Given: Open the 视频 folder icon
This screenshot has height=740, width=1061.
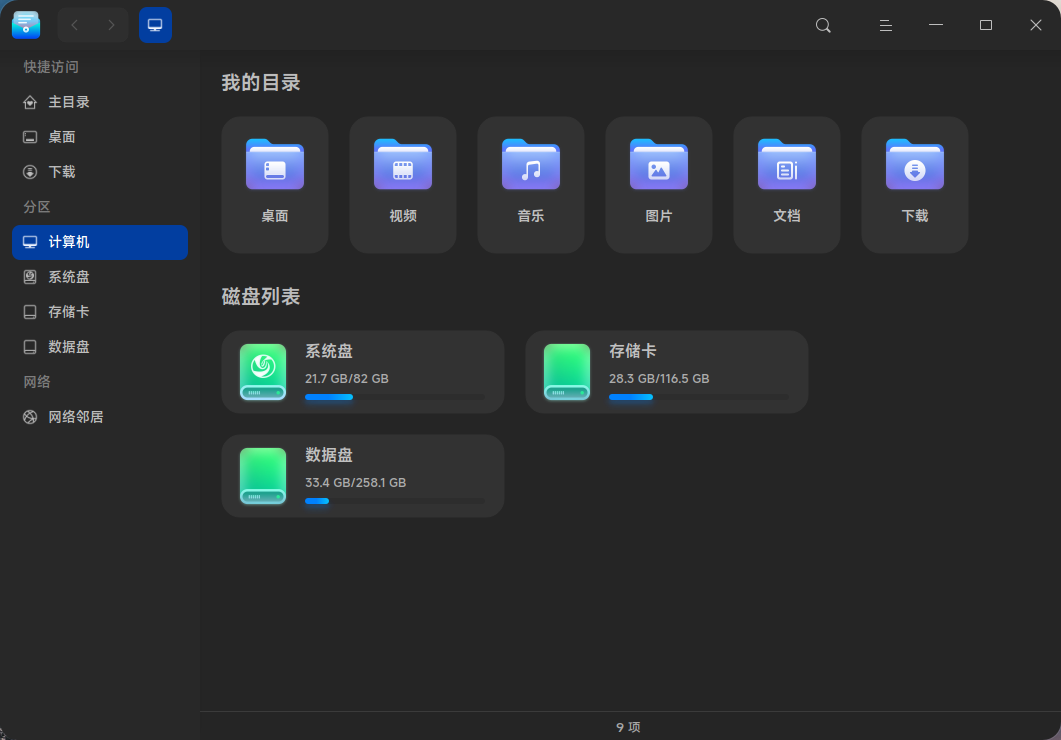Looking at the screenshot, I should coord(403,164).
